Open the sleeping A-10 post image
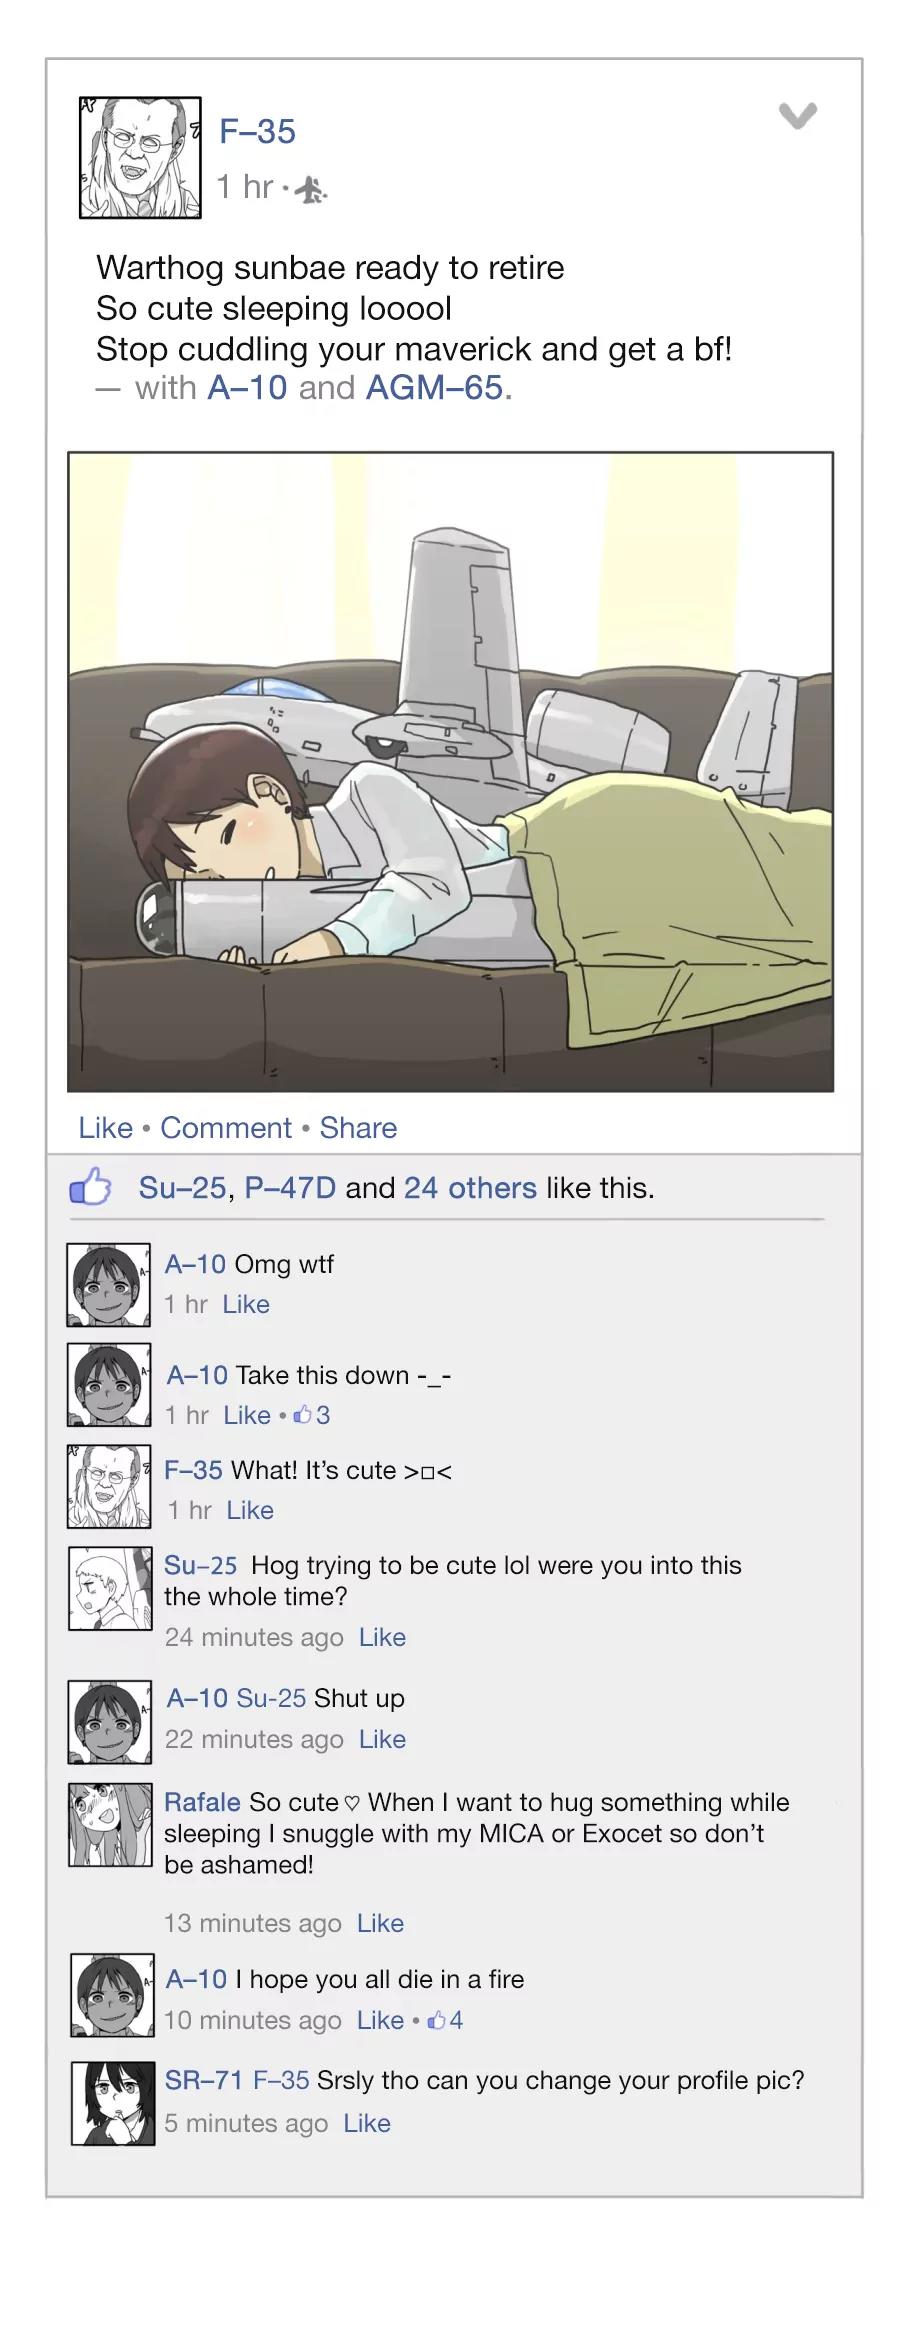This screenshot has height=2329, width=900. click(450, 771)
